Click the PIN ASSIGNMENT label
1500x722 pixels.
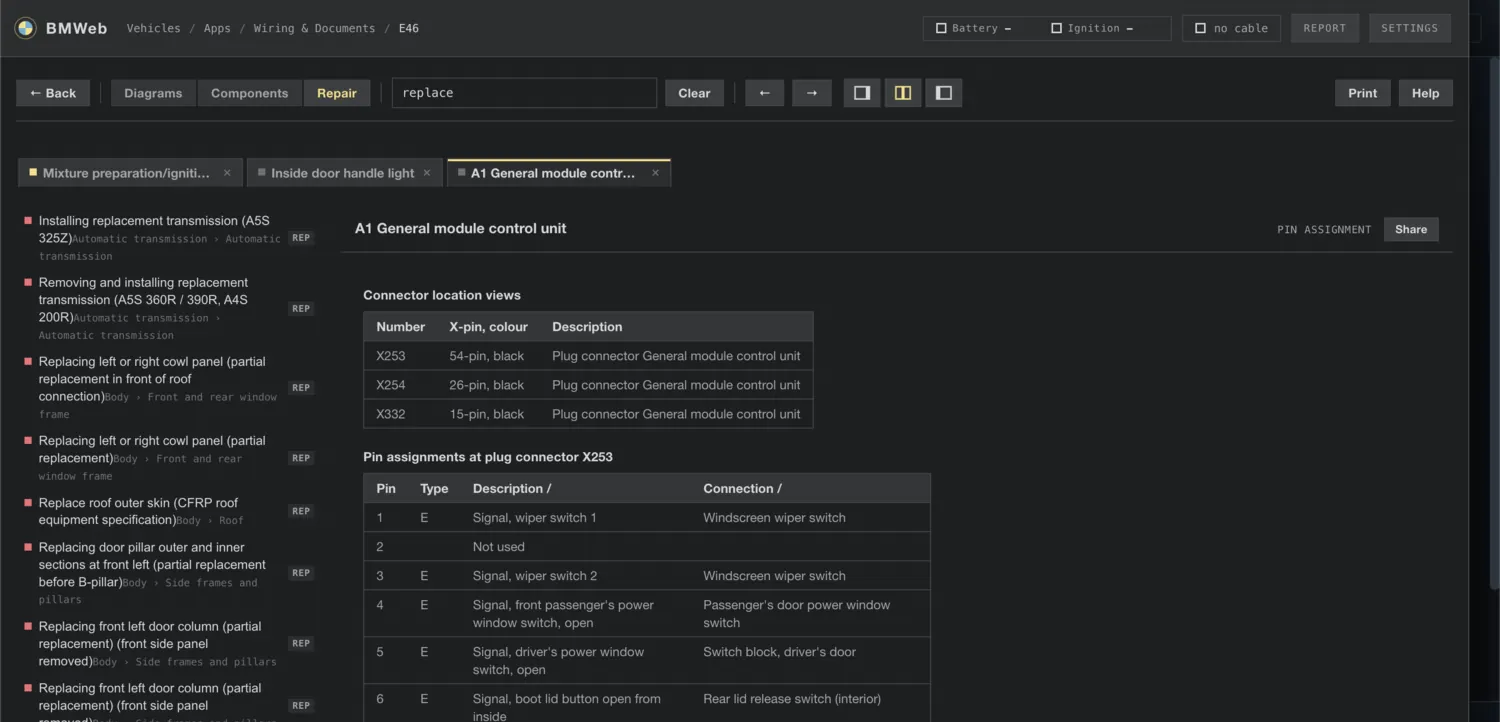coord(1324,230)
